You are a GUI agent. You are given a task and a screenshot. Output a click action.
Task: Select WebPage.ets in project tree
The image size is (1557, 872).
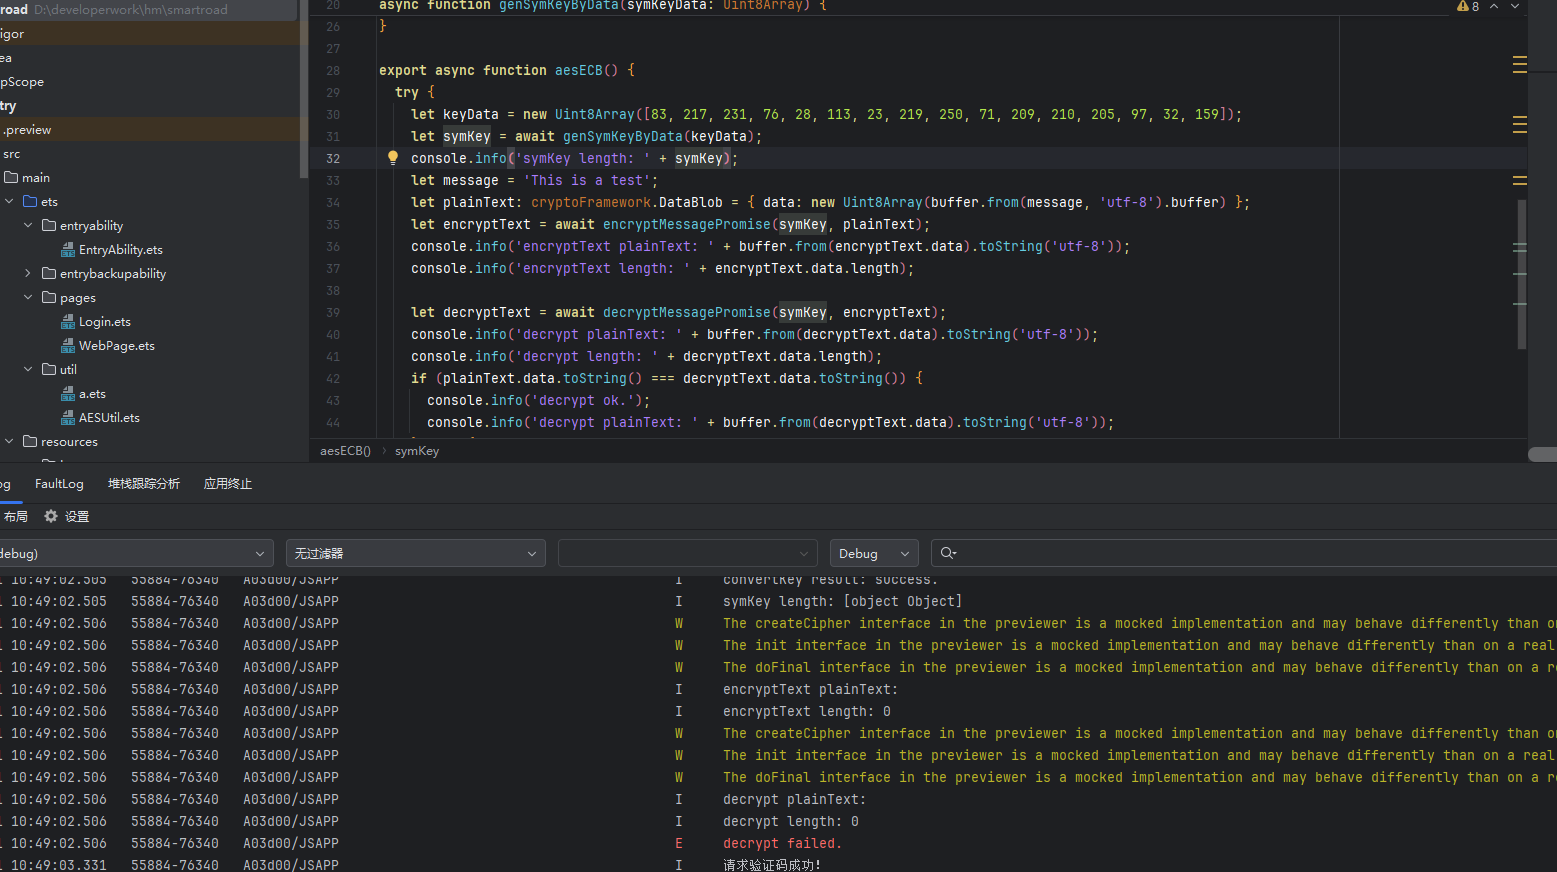117,346
